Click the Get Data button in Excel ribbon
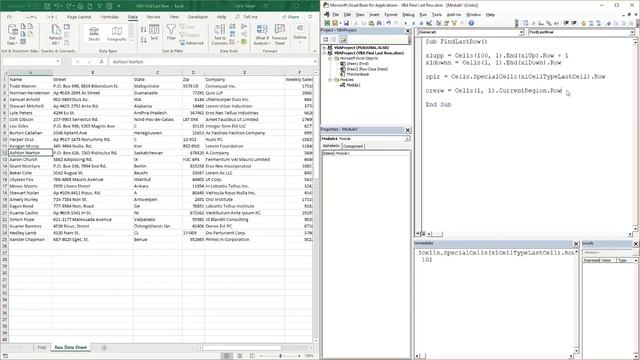 (12, 34)
